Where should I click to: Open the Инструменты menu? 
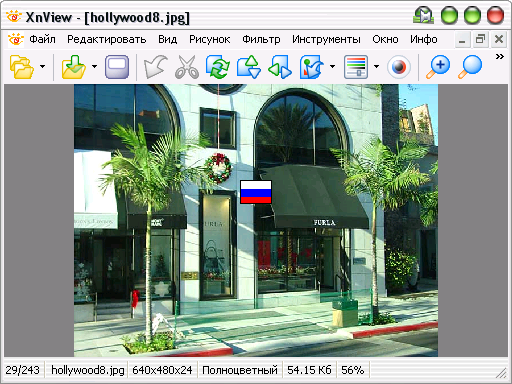click(x=326, y=39)
